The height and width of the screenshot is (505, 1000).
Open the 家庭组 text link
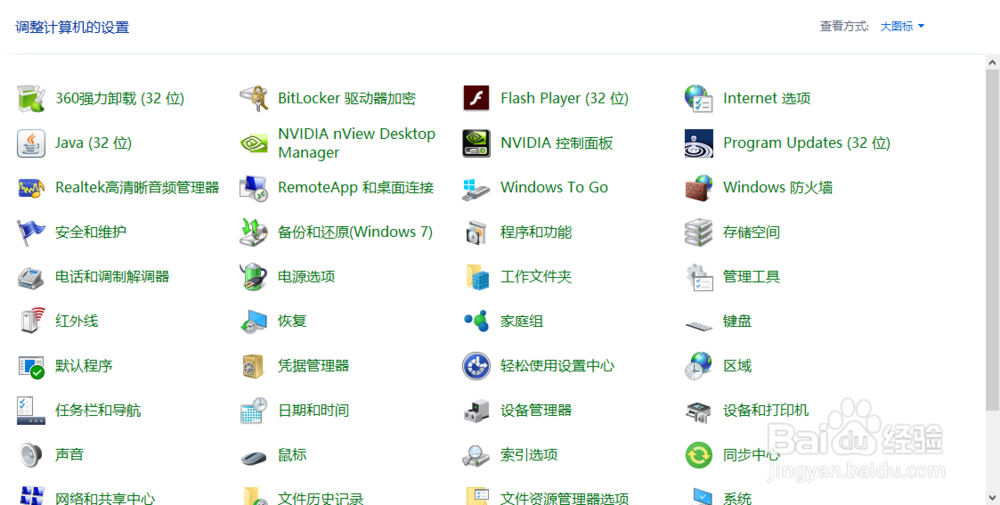[522, 321]
